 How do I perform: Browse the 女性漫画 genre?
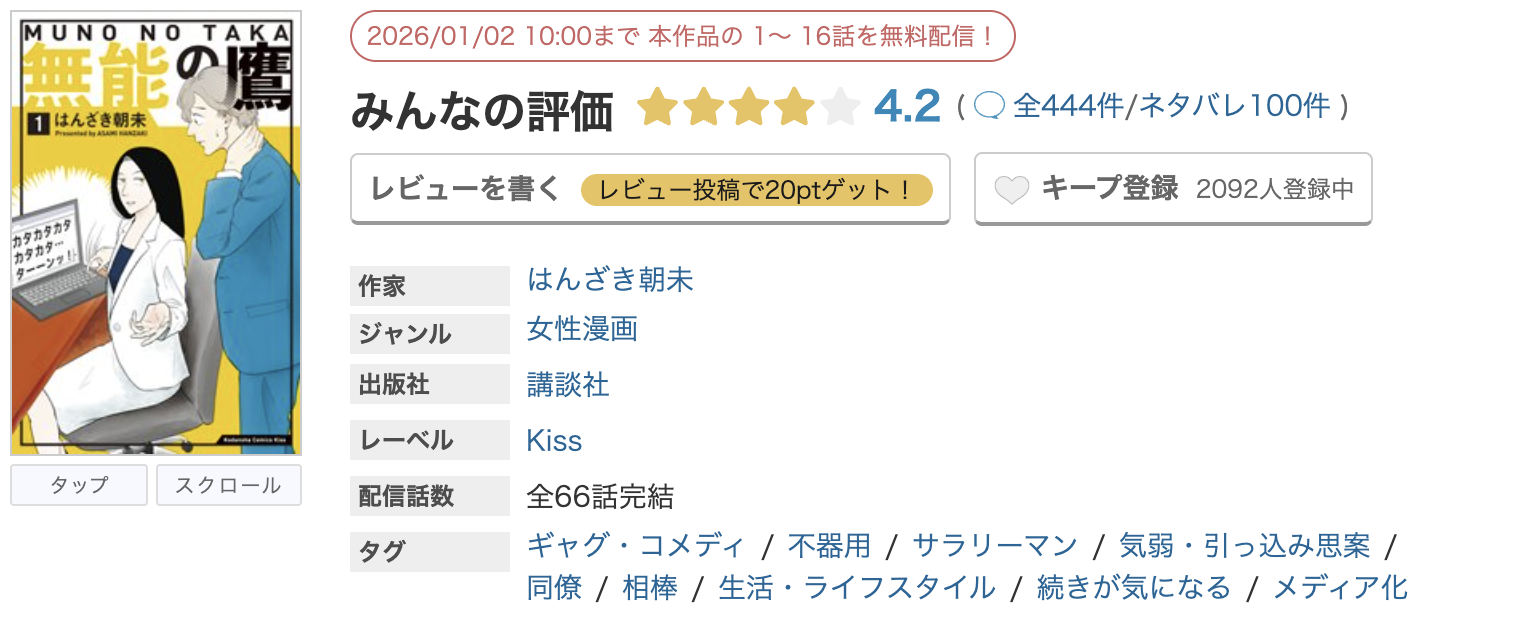coord(582,329)
